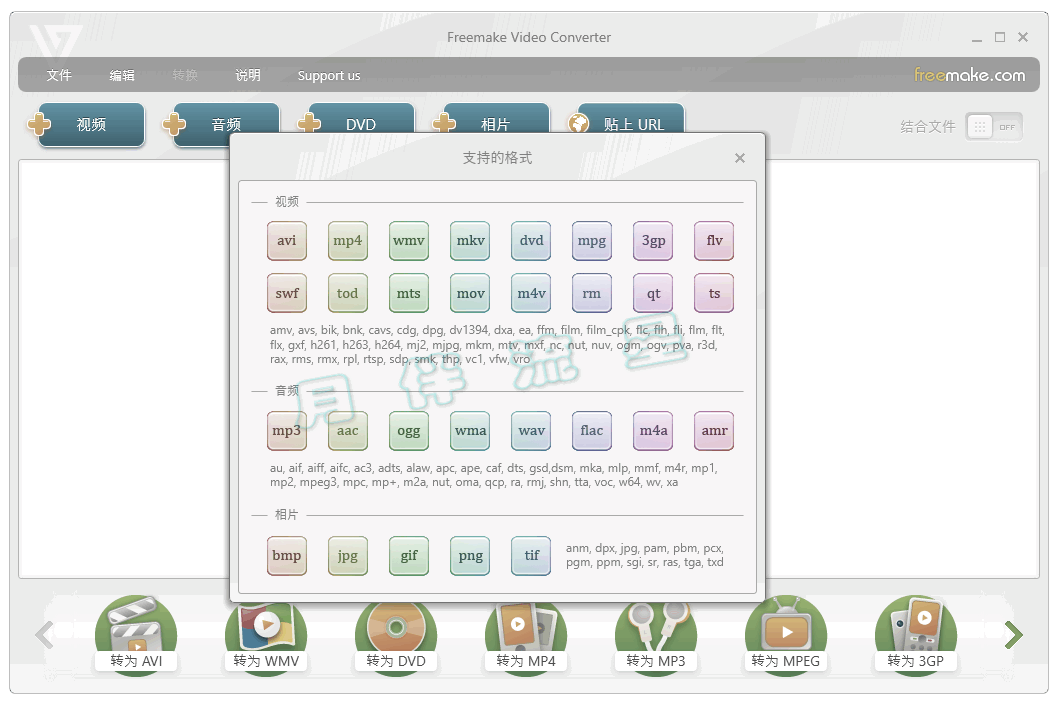The width and height of the screenshot is (1059, 703).
Task: Click the swf format badge
Action: point(286,293)
